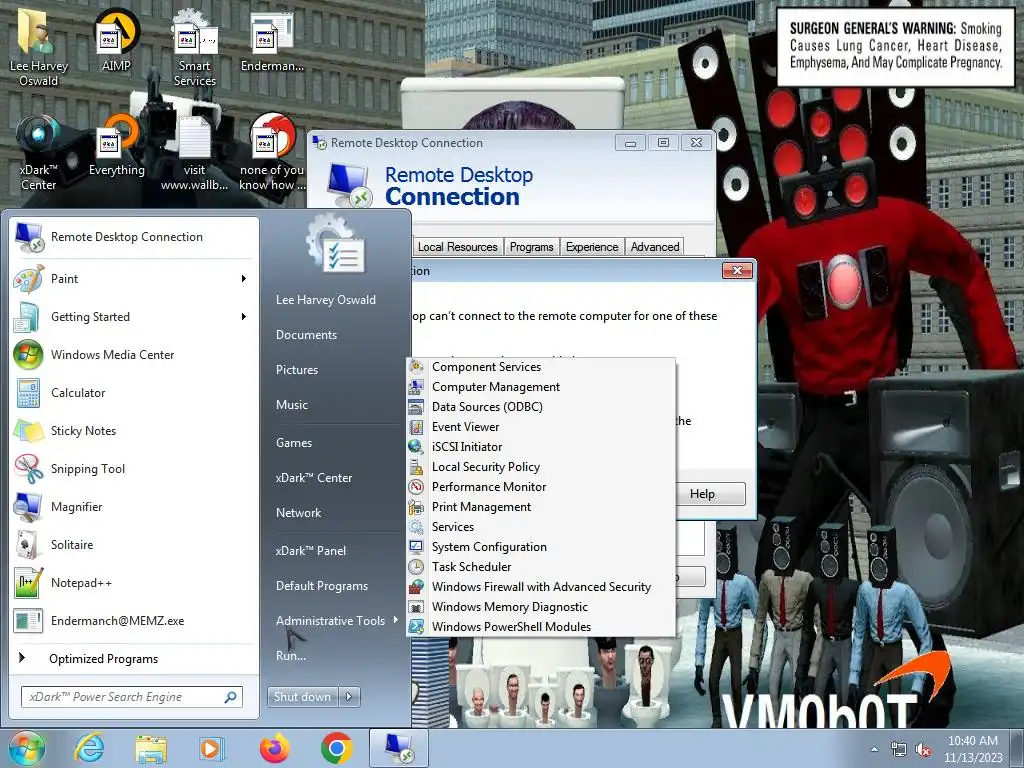Switch to the Local Resources tab
This screenshot has width=1024, height=768.
pos(458,247)
